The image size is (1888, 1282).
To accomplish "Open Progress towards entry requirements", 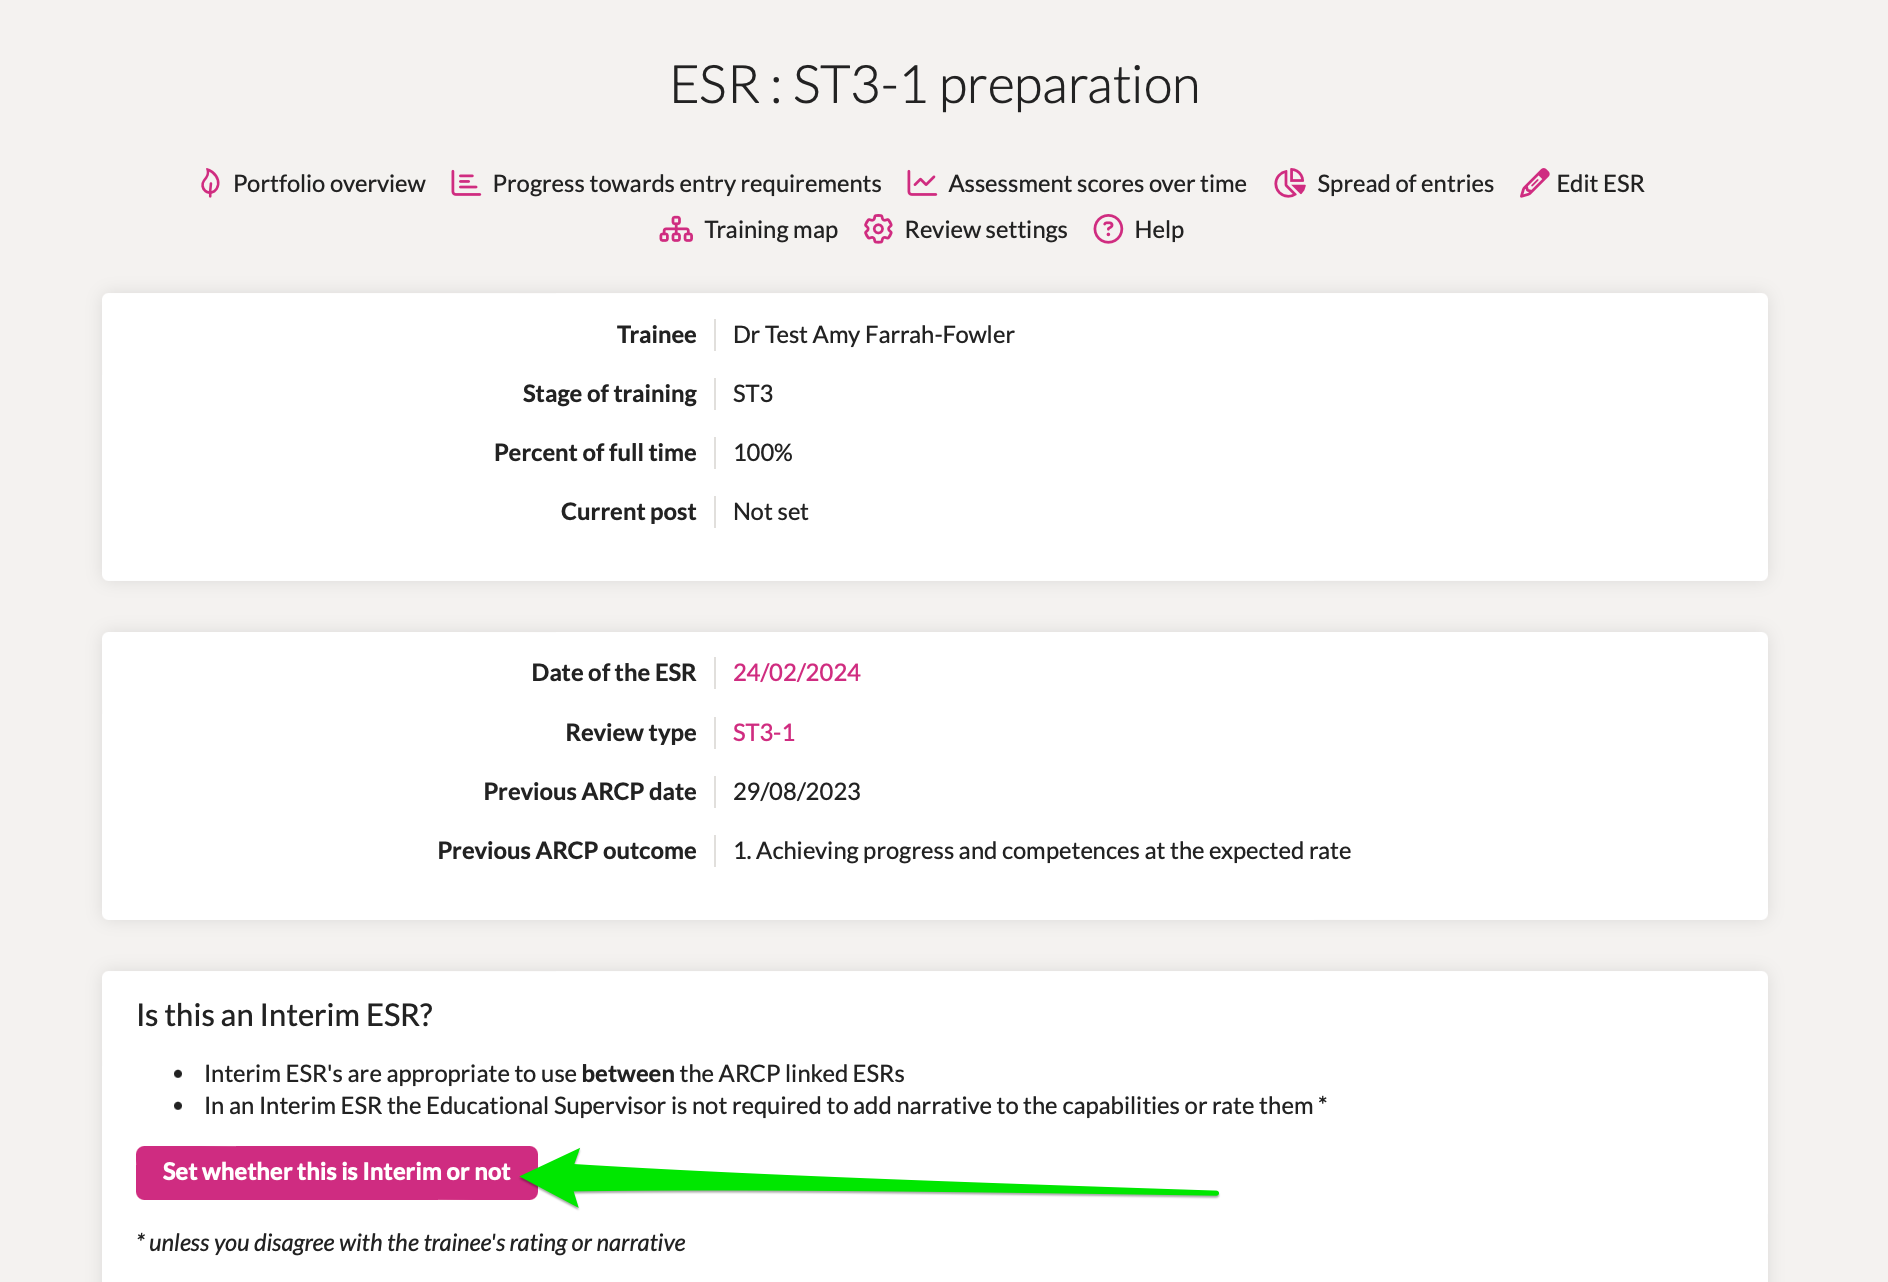I will tap(687, 183).
